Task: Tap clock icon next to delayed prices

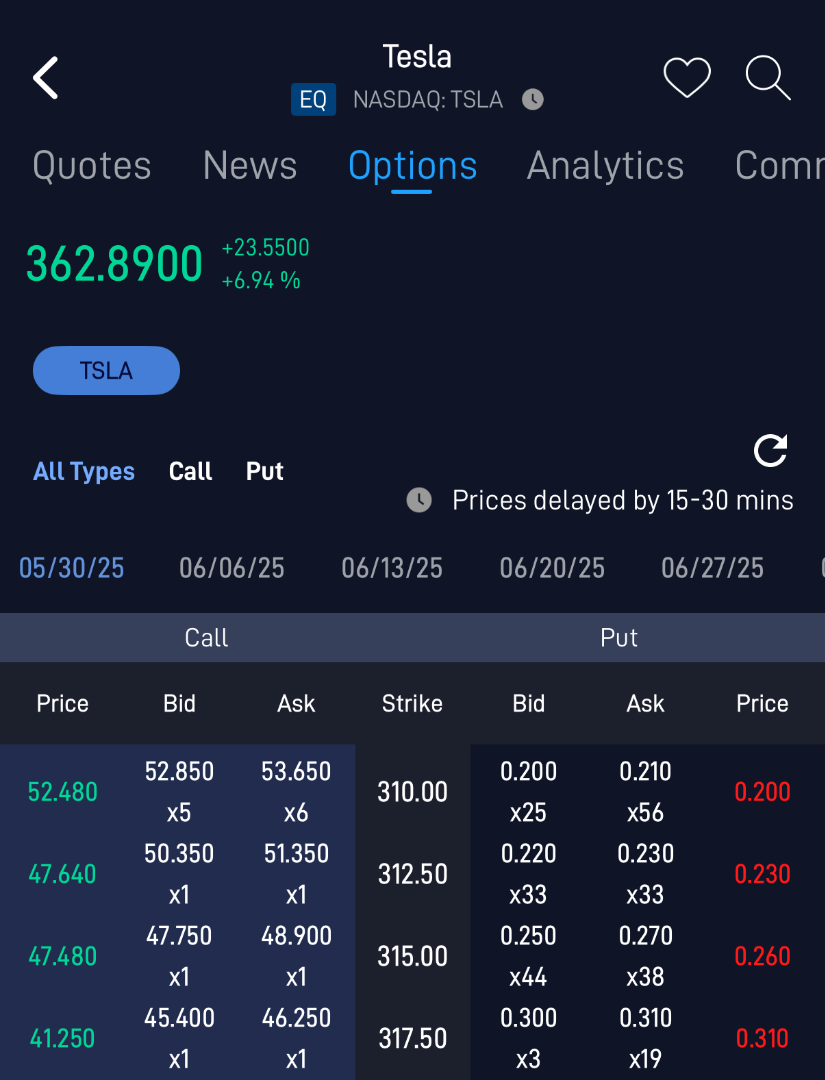Action: [419, 500]
